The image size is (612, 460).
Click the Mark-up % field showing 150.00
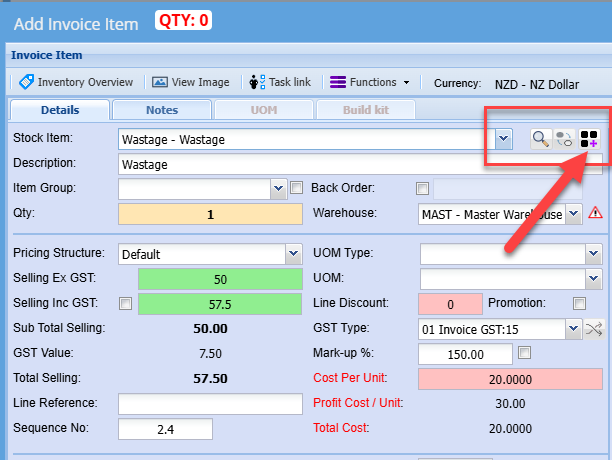465,354
